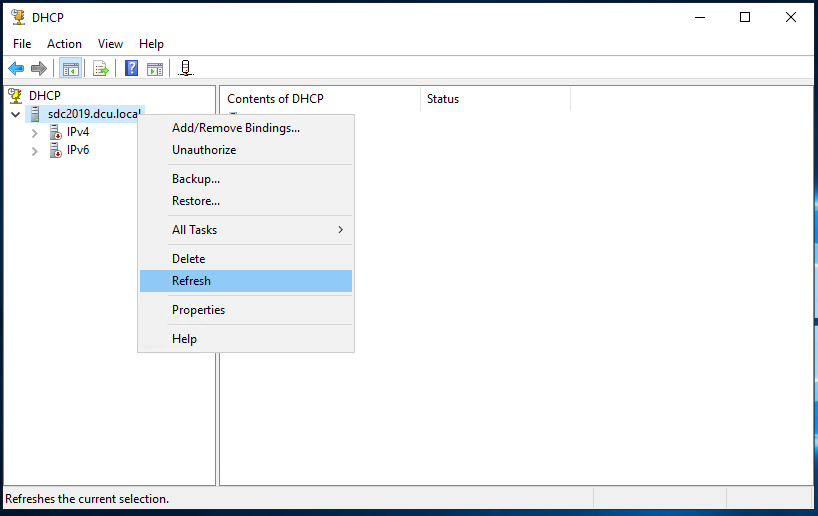Click Unauthorize in the context menu

204,150
